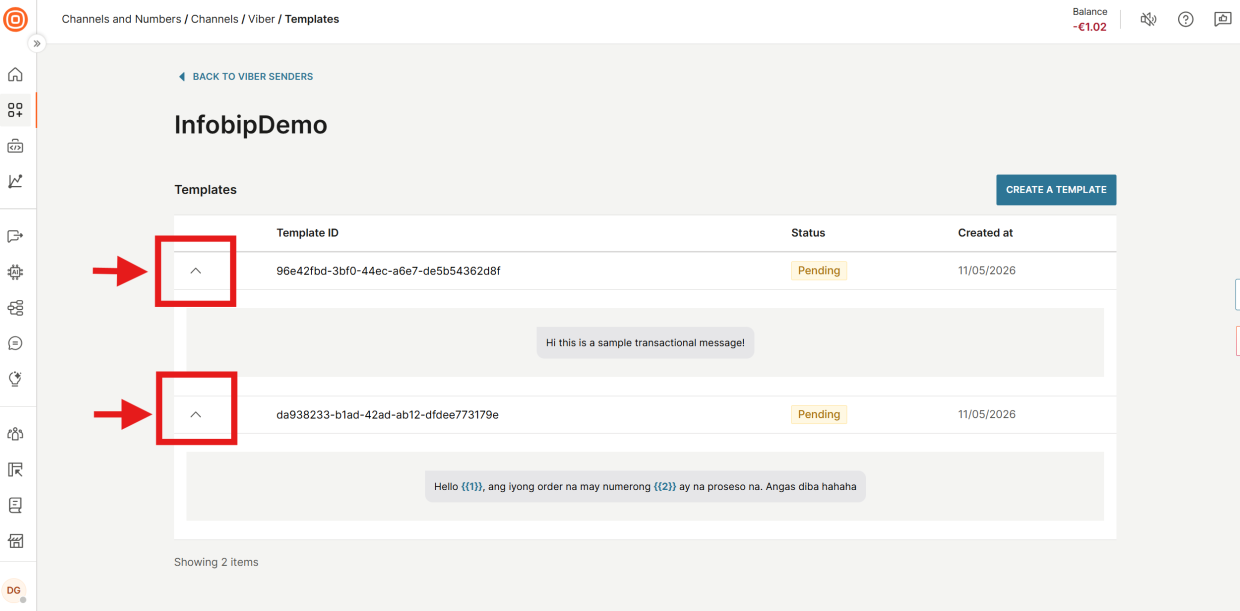This screenshot has width=1240, height=611.
Task: Open the chat bubble icon in the sidebar
Action: 15,343
